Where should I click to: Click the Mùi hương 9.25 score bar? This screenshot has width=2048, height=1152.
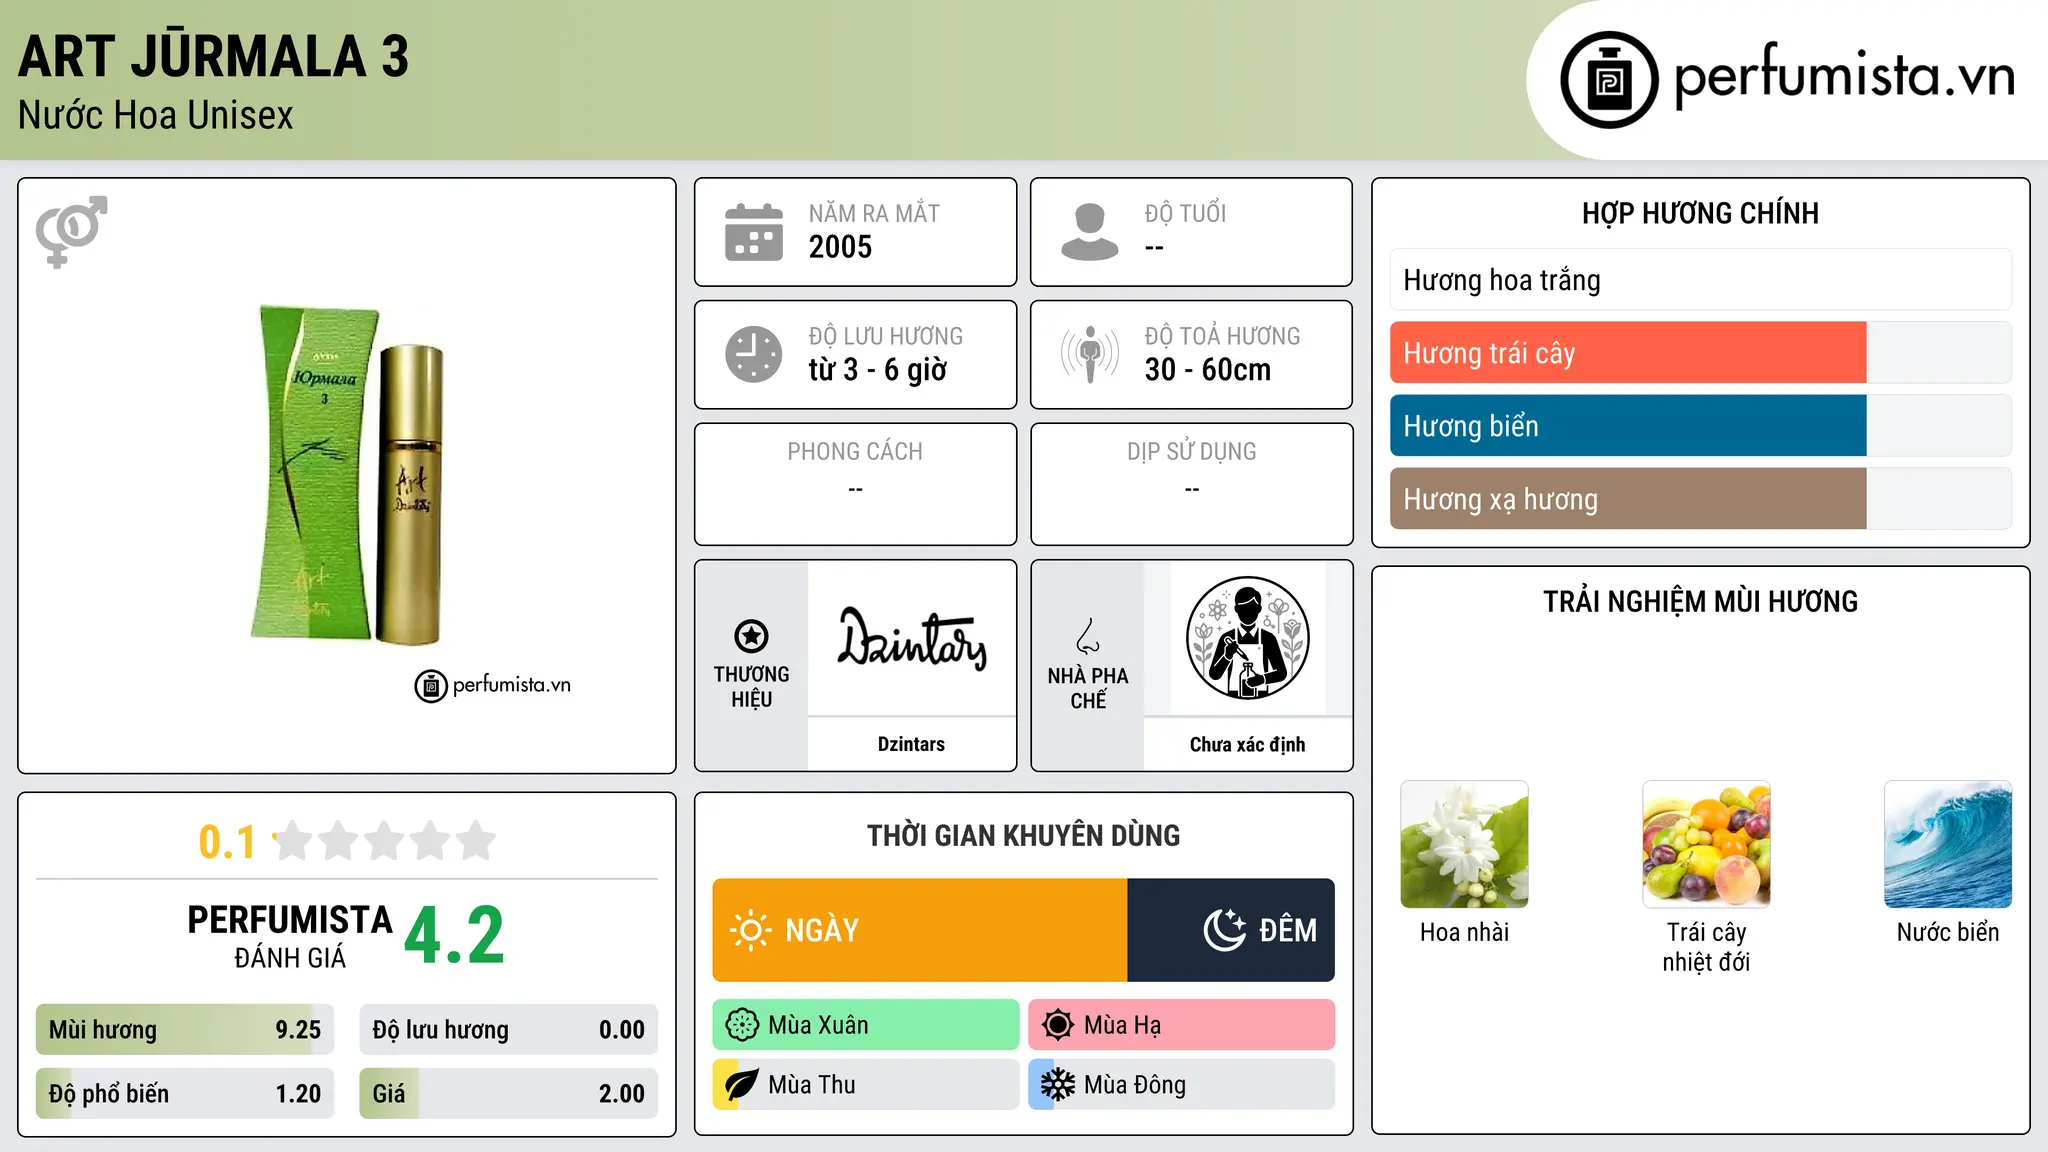click(x=185, y=1030)
